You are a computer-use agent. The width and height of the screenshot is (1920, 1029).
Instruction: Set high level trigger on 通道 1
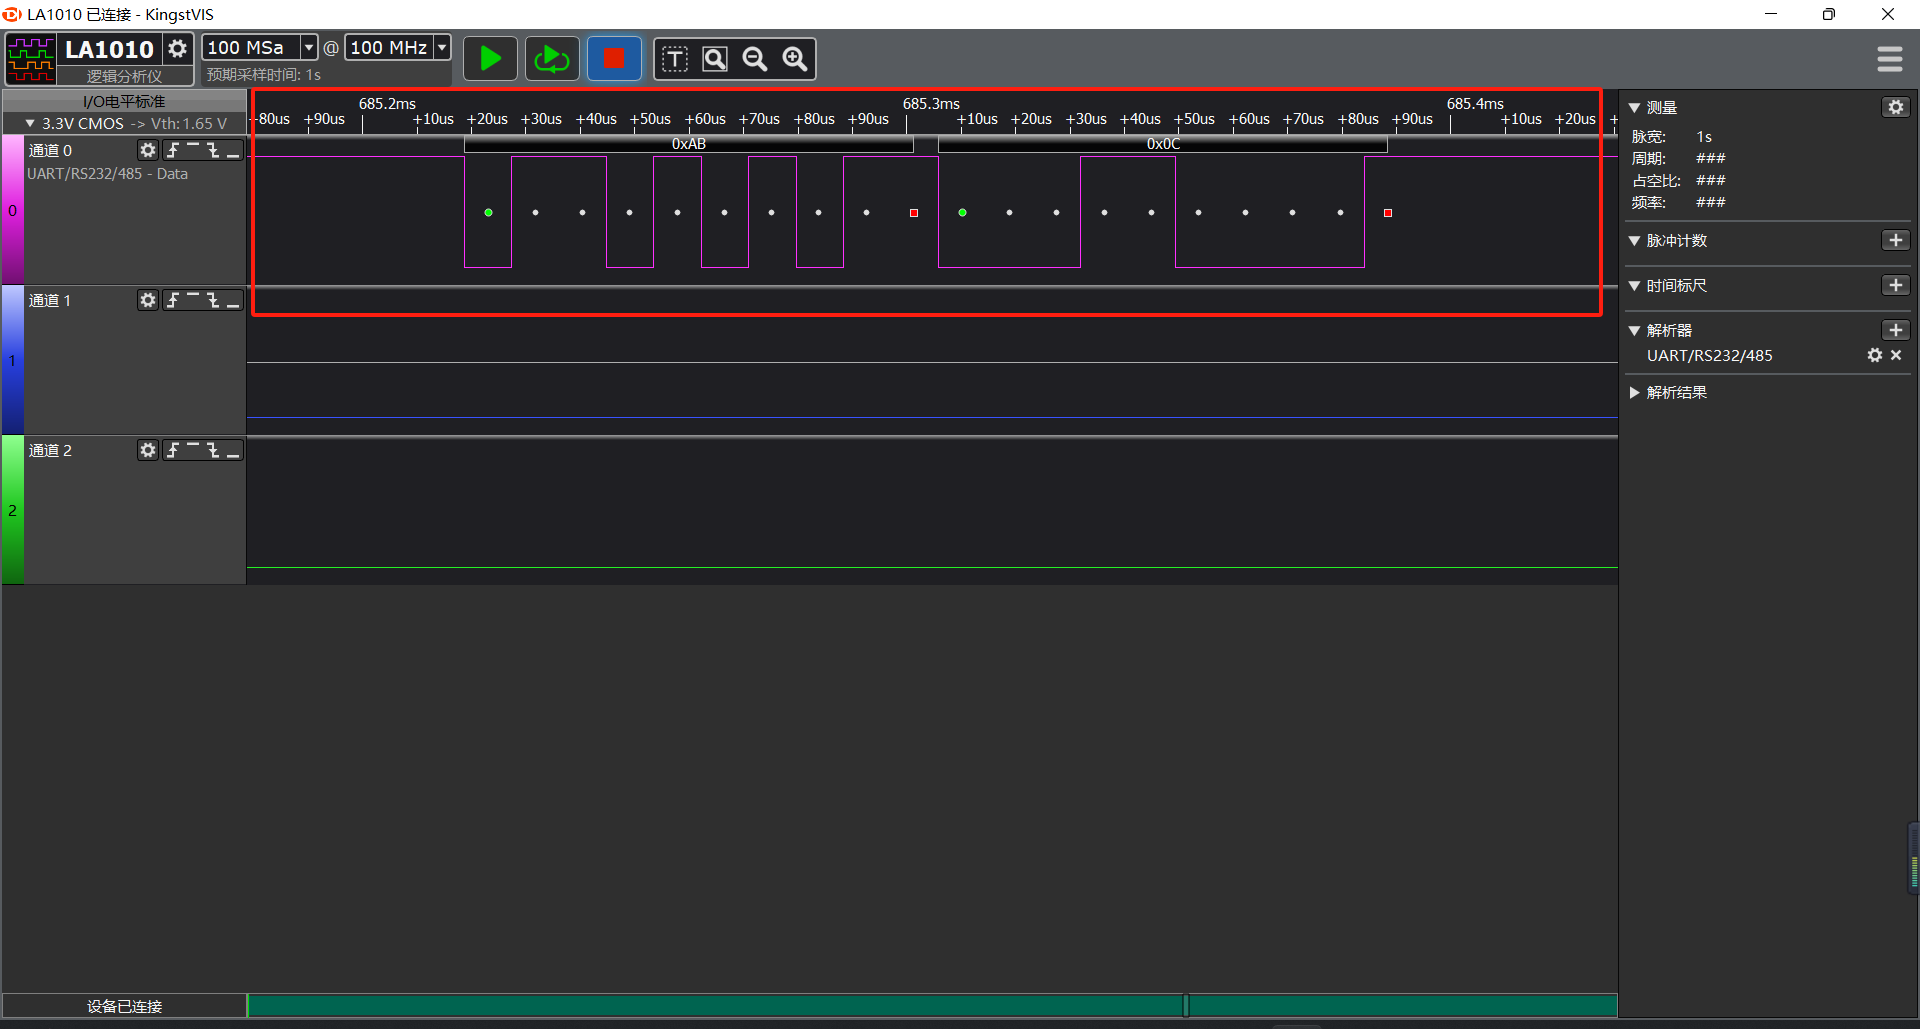(x=193, y=300)
